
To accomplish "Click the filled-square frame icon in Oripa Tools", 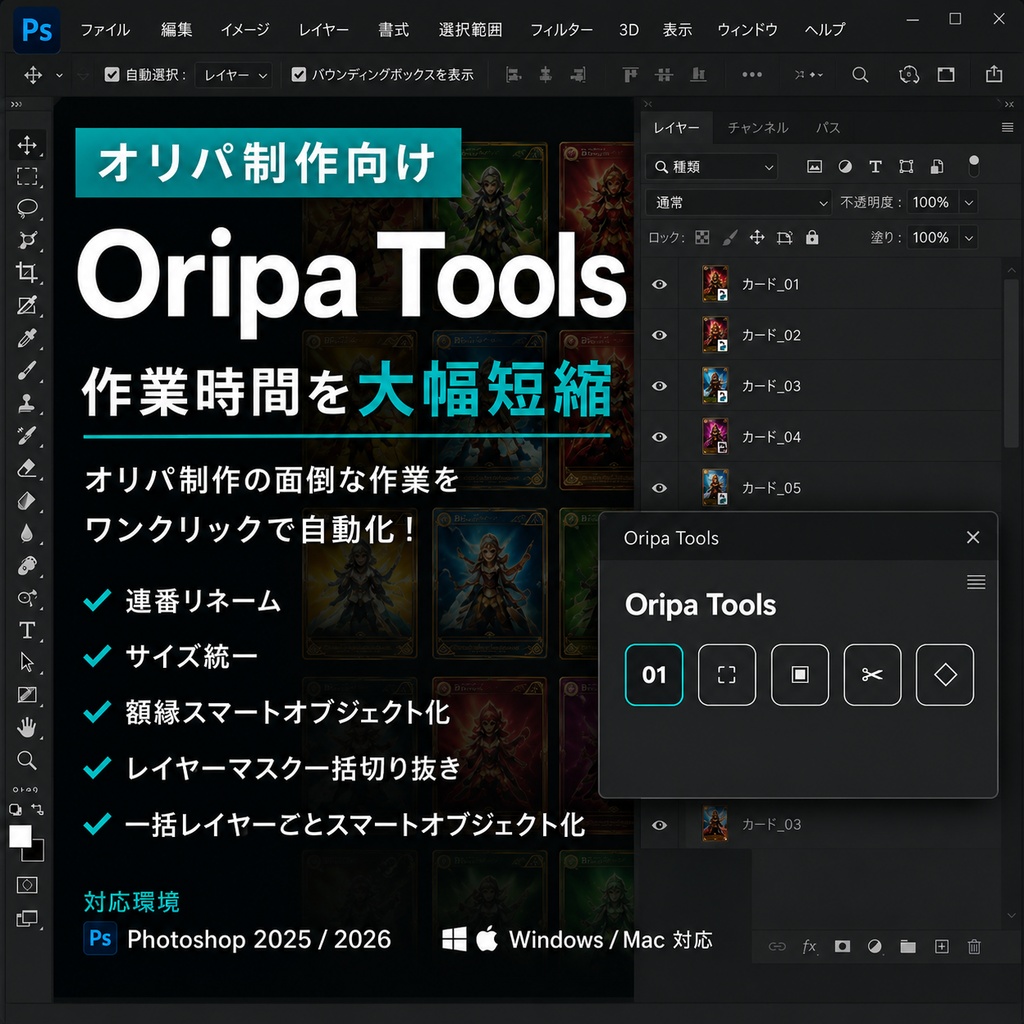I will (x=800, y=675).
